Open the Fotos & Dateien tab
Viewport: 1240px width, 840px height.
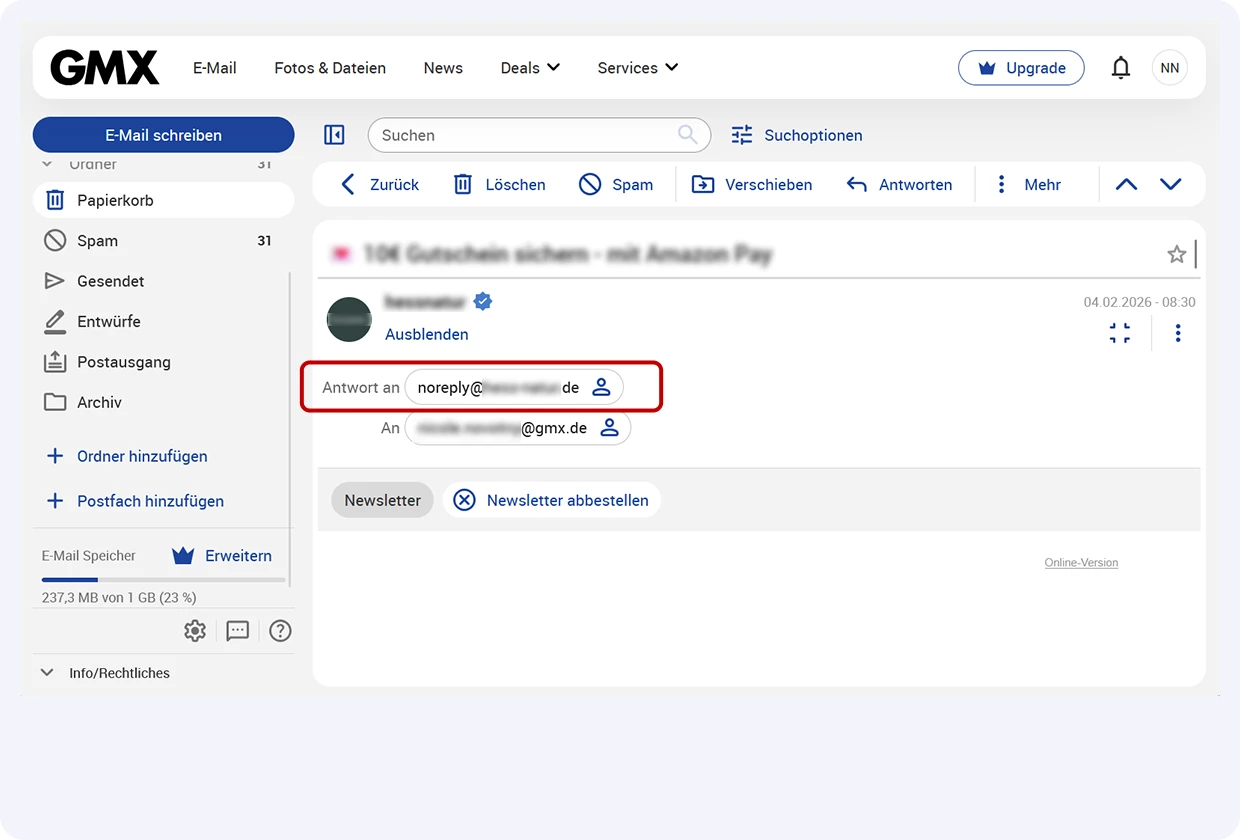point(330,68)
